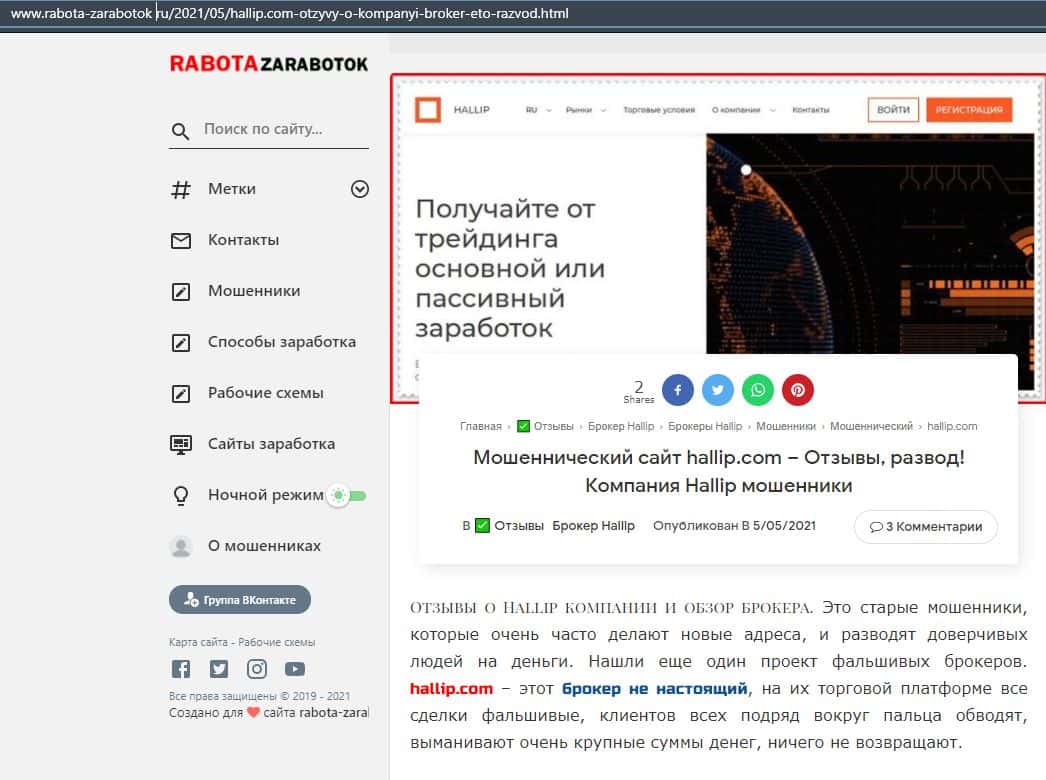Click the RABOTAZARABOTOK site logo

[x=268, y=64]
